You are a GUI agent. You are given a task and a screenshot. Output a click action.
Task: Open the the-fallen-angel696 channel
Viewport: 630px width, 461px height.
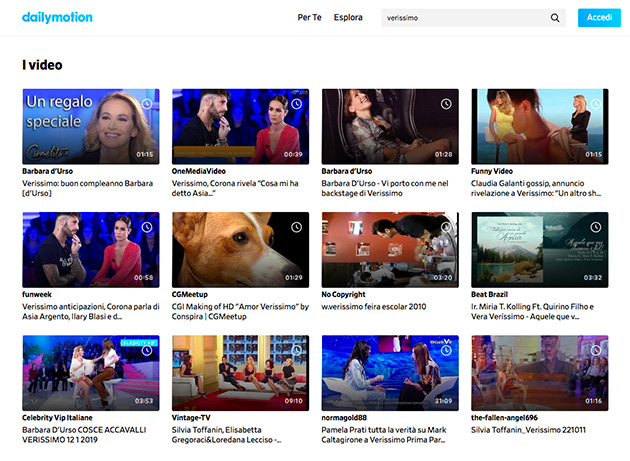pyautogui.click(x=504, y=418)
